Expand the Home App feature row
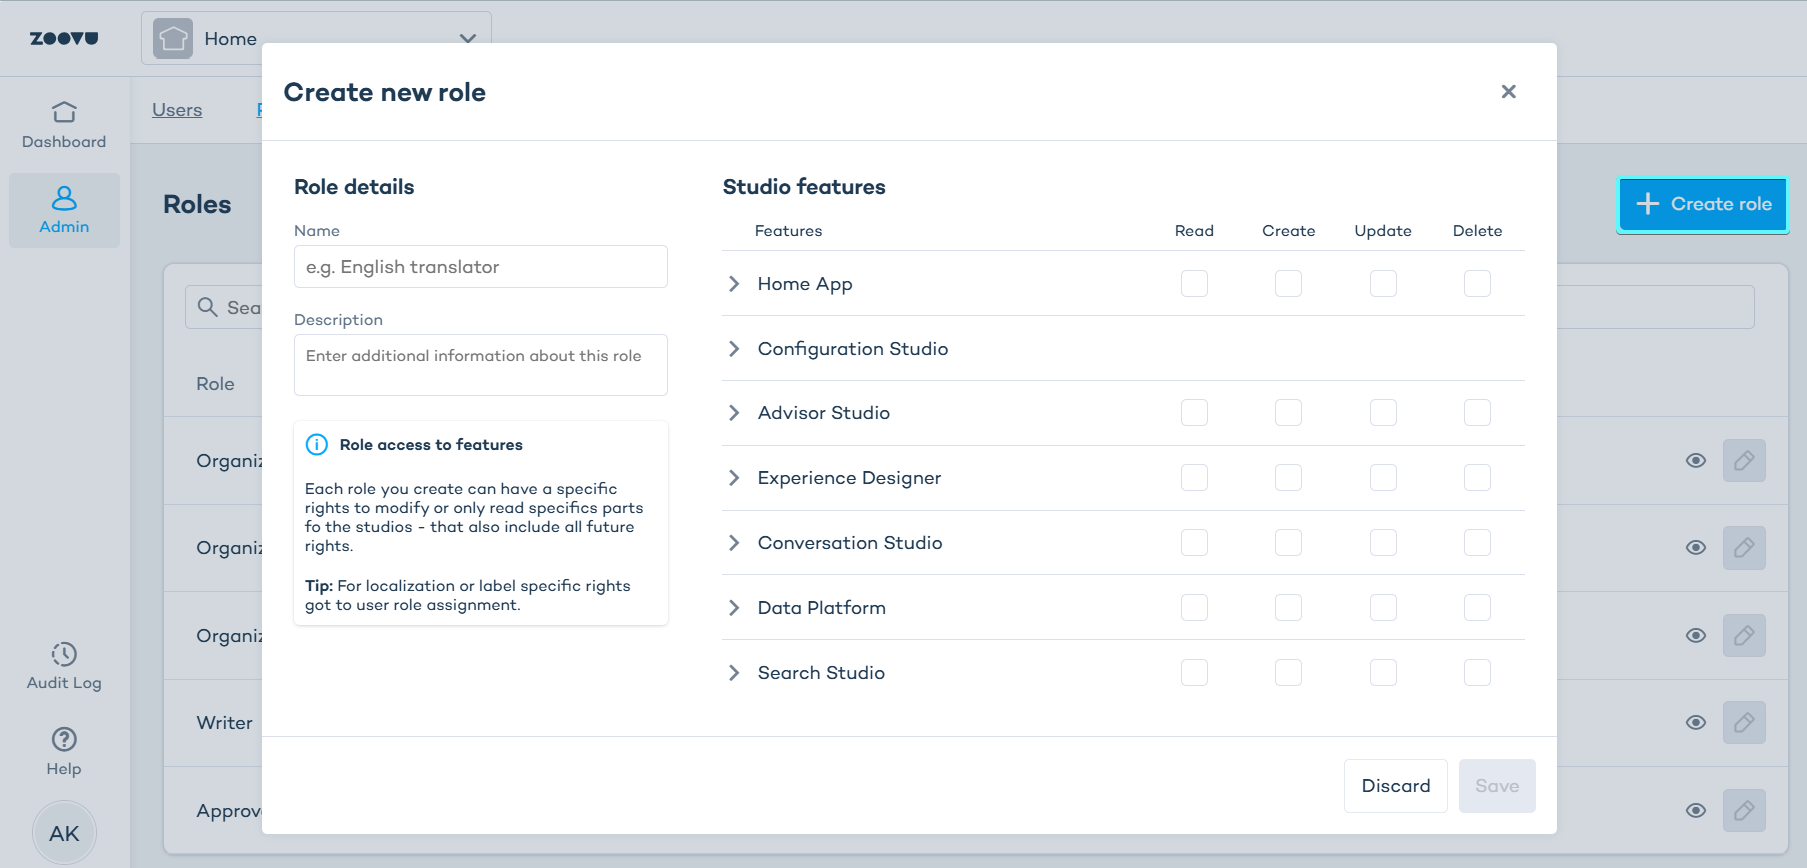This screenshot has height=868, width=1807. [x=734, y=284]
